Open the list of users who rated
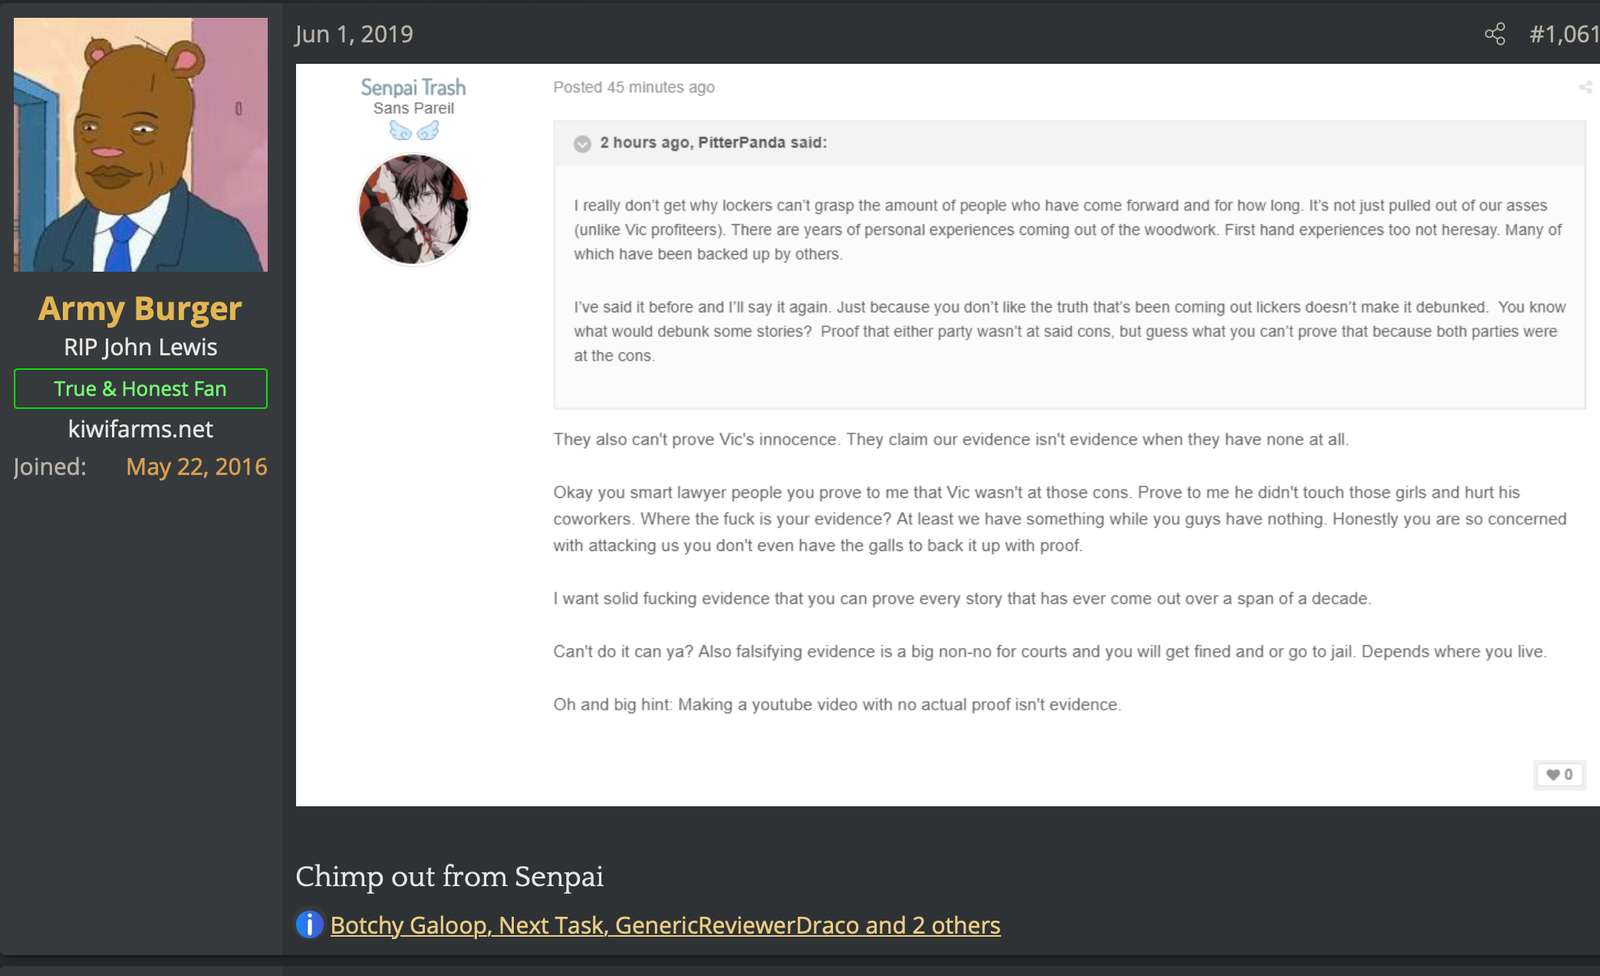This screenshot has height=976, width=1600. click(x=665, y=925)
